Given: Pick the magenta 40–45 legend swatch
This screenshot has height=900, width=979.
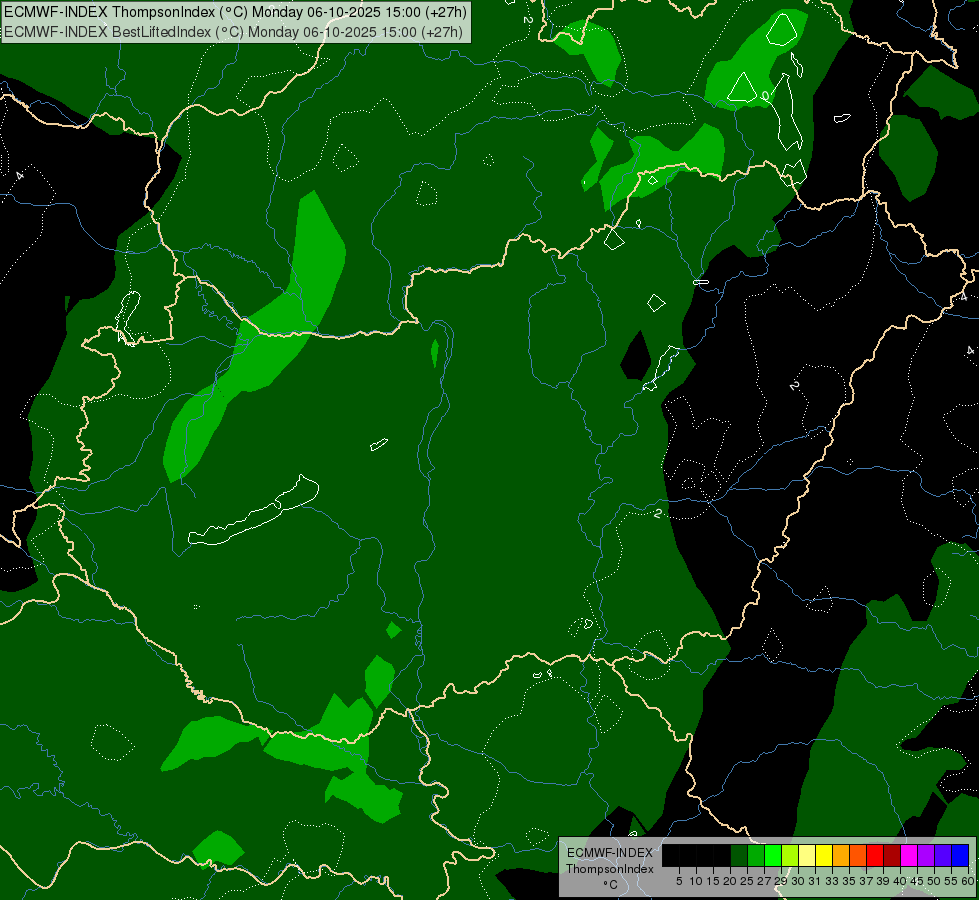Looking at the screenshot, I should 909,855.
